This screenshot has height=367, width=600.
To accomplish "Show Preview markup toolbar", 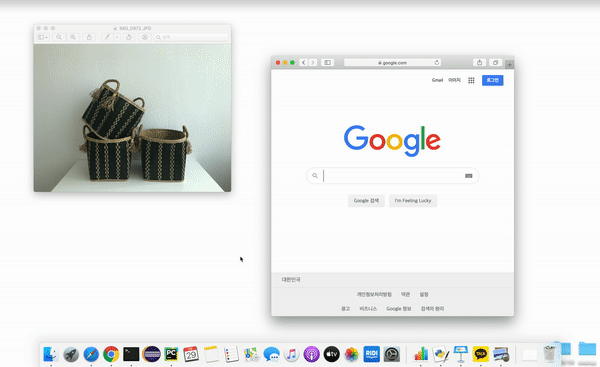I will coord(145,37).
